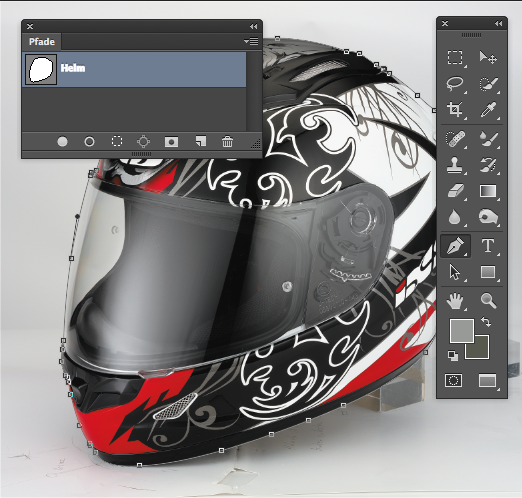Open the foreground color swatch

(x=461, y=331)
